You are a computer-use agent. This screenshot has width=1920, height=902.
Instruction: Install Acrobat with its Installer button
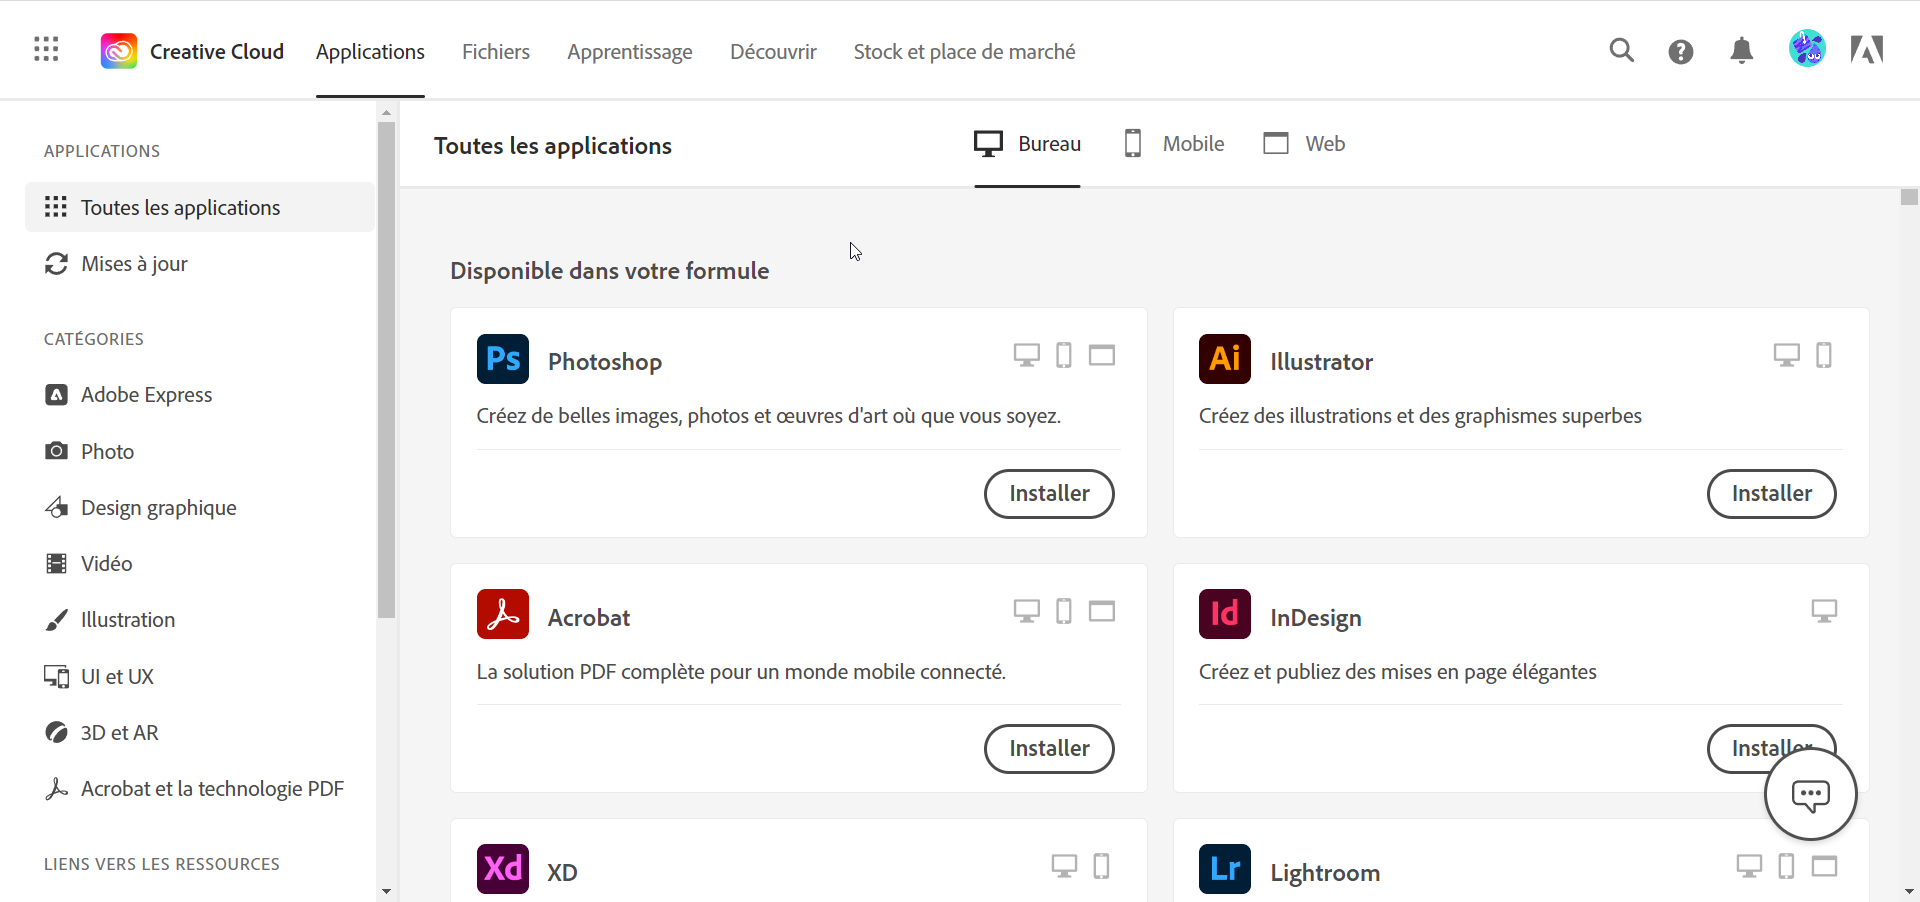pyautogui.click(x=1049, y=749)
